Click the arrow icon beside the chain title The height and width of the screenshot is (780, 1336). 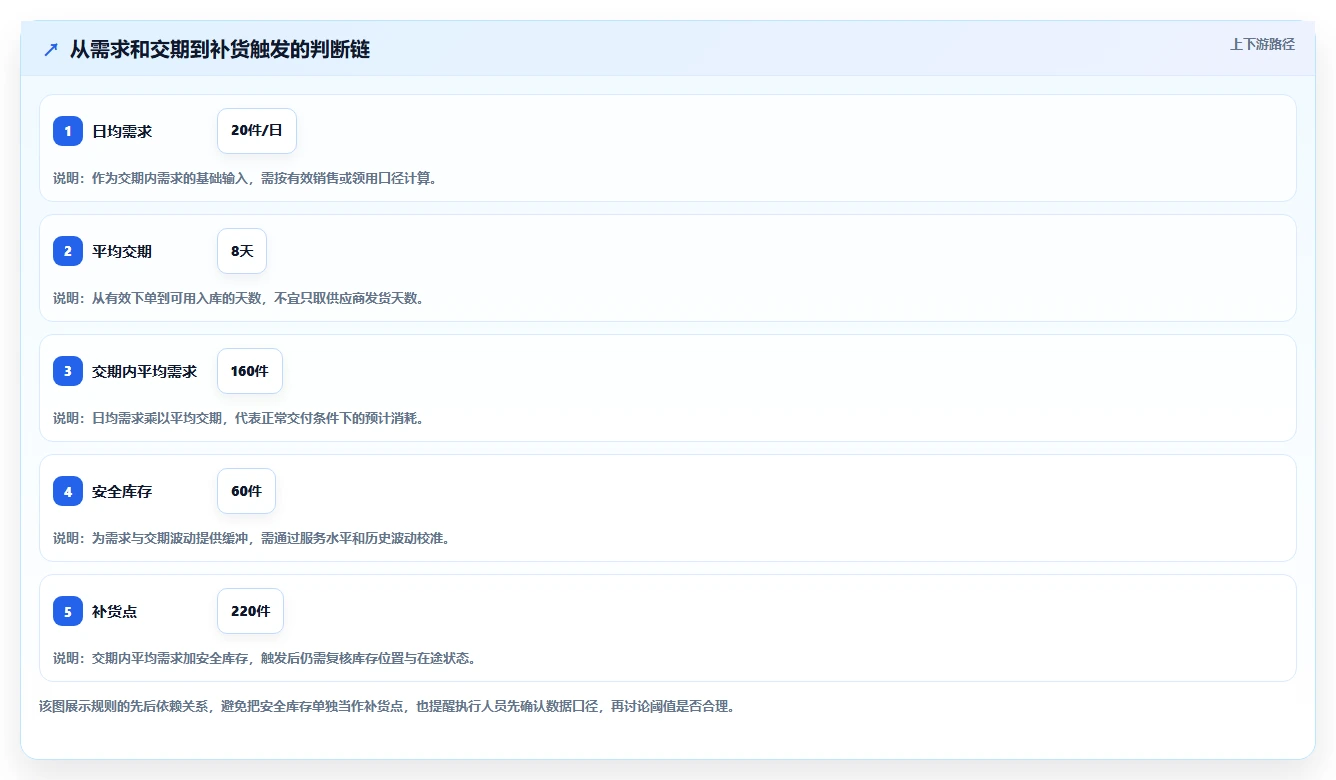[51, 49]
